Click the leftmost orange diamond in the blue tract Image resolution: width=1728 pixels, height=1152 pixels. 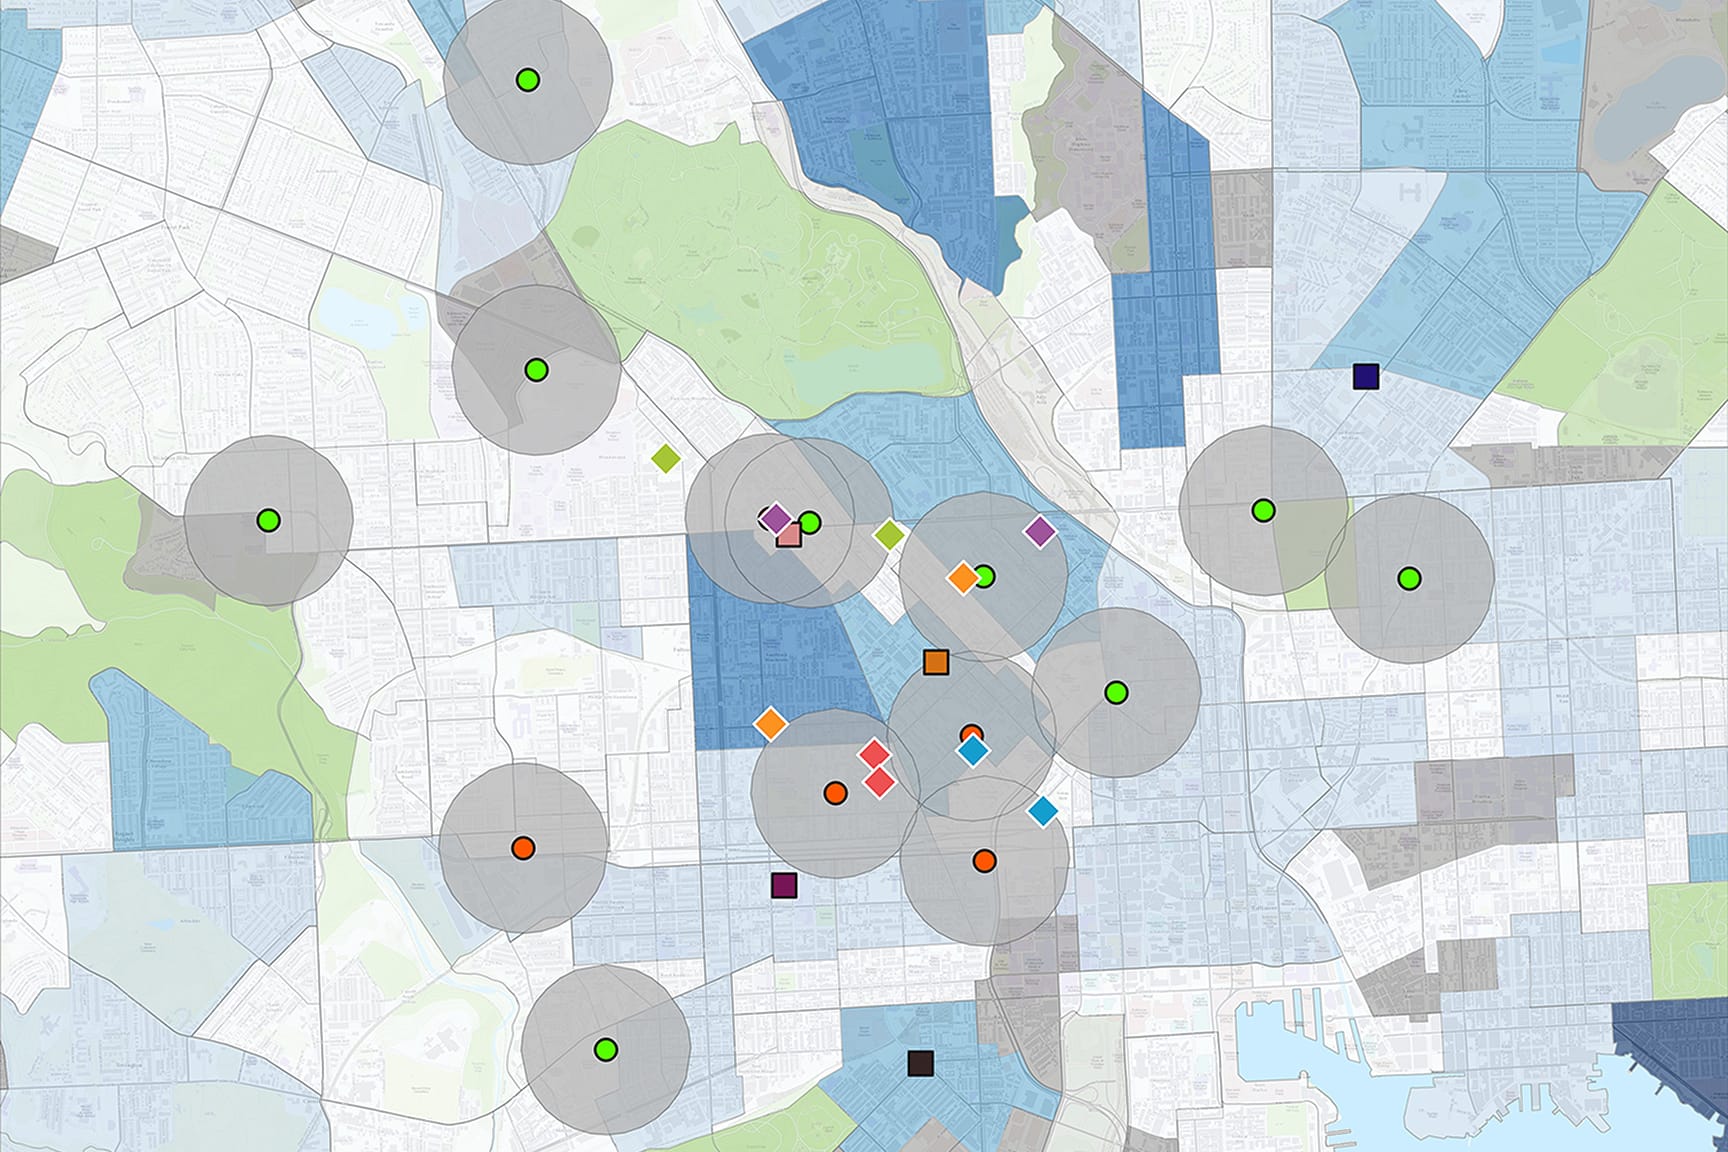[x=772, y=723]
